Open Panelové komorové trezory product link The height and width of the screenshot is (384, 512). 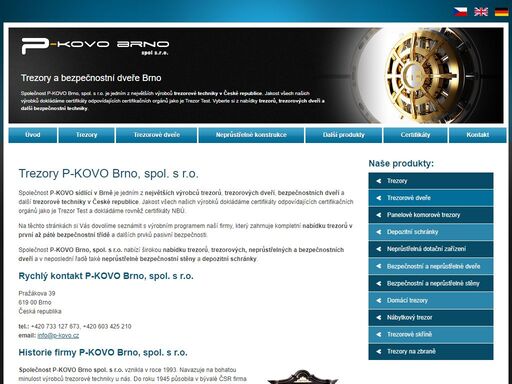tap(431, 215)
